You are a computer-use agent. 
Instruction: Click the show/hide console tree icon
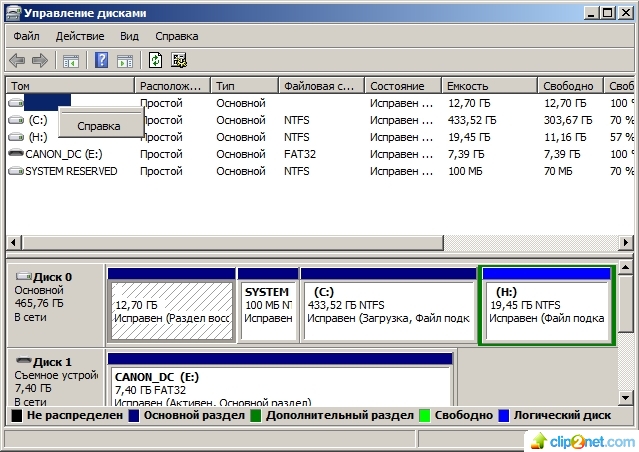[71, 60]
